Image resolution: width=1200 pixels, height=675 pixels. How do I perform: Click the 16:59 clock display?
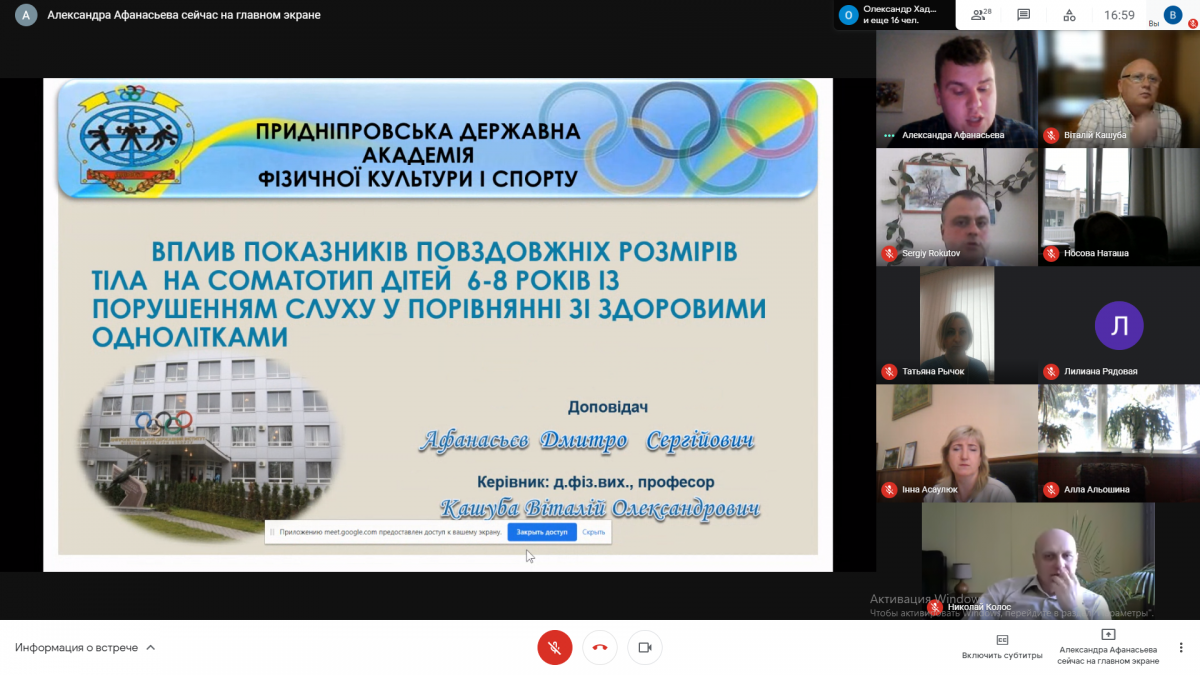coord(1119,15)
